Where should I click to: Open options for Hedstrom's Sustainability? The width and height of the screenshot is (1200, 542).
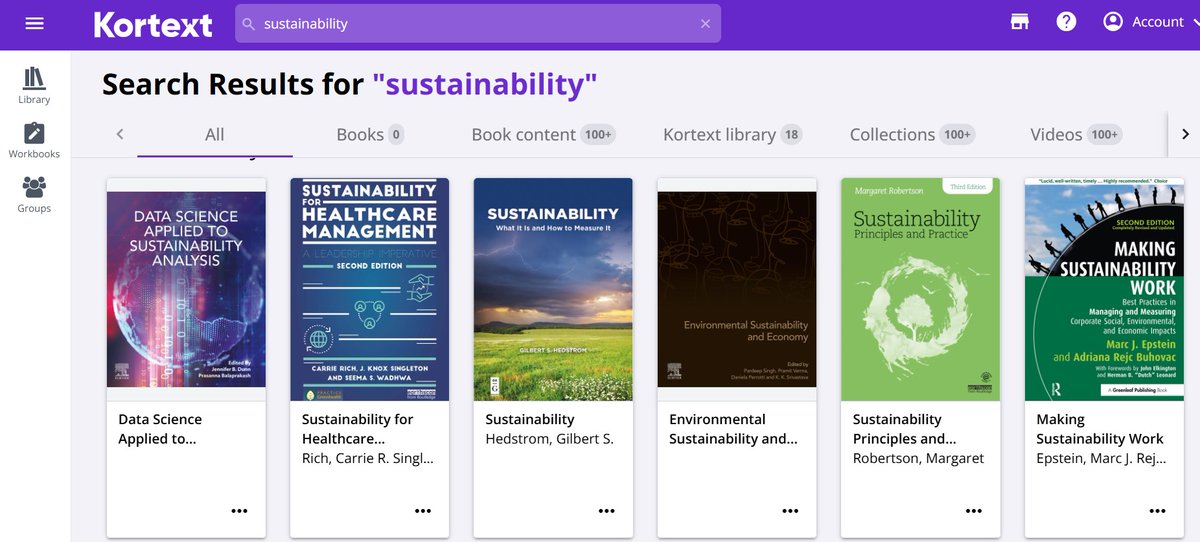tap(607, 511)
